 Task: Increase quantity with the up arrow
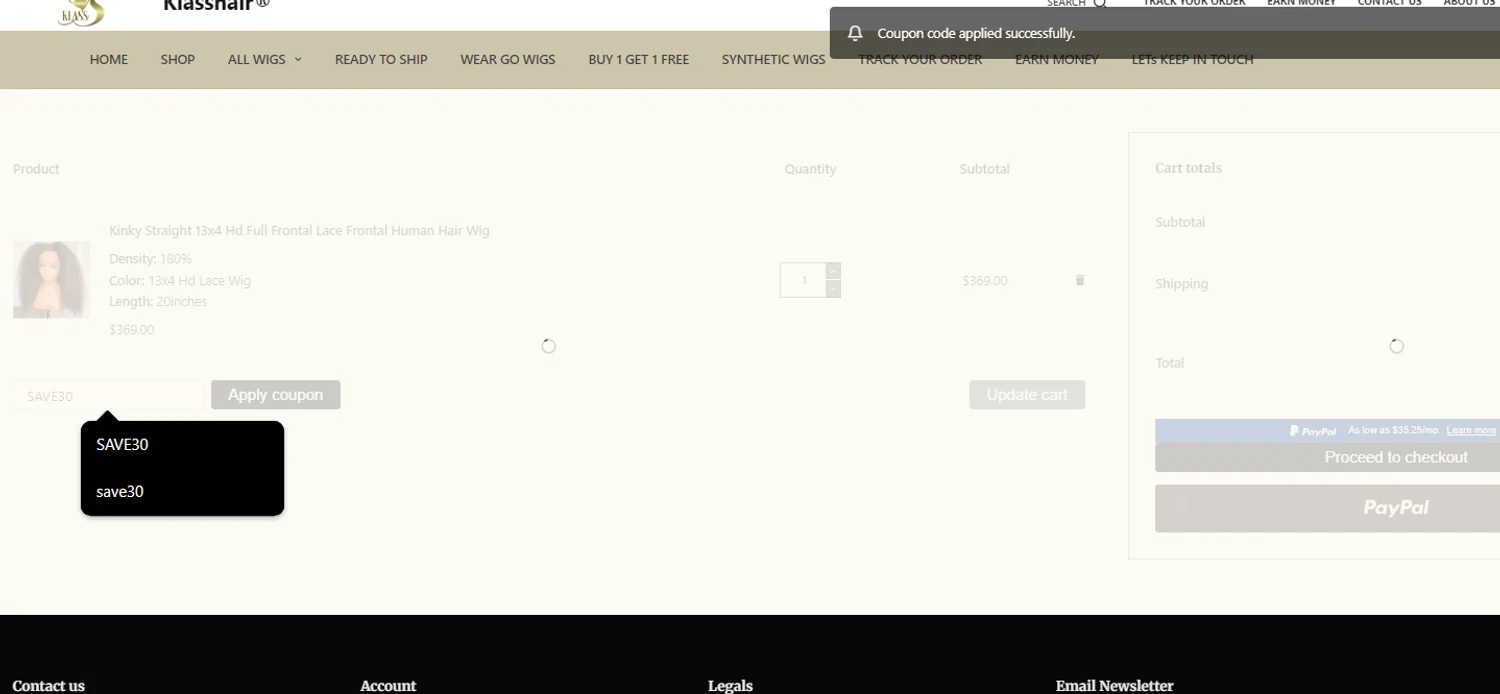pyautogui.click(x=833, y=271)
